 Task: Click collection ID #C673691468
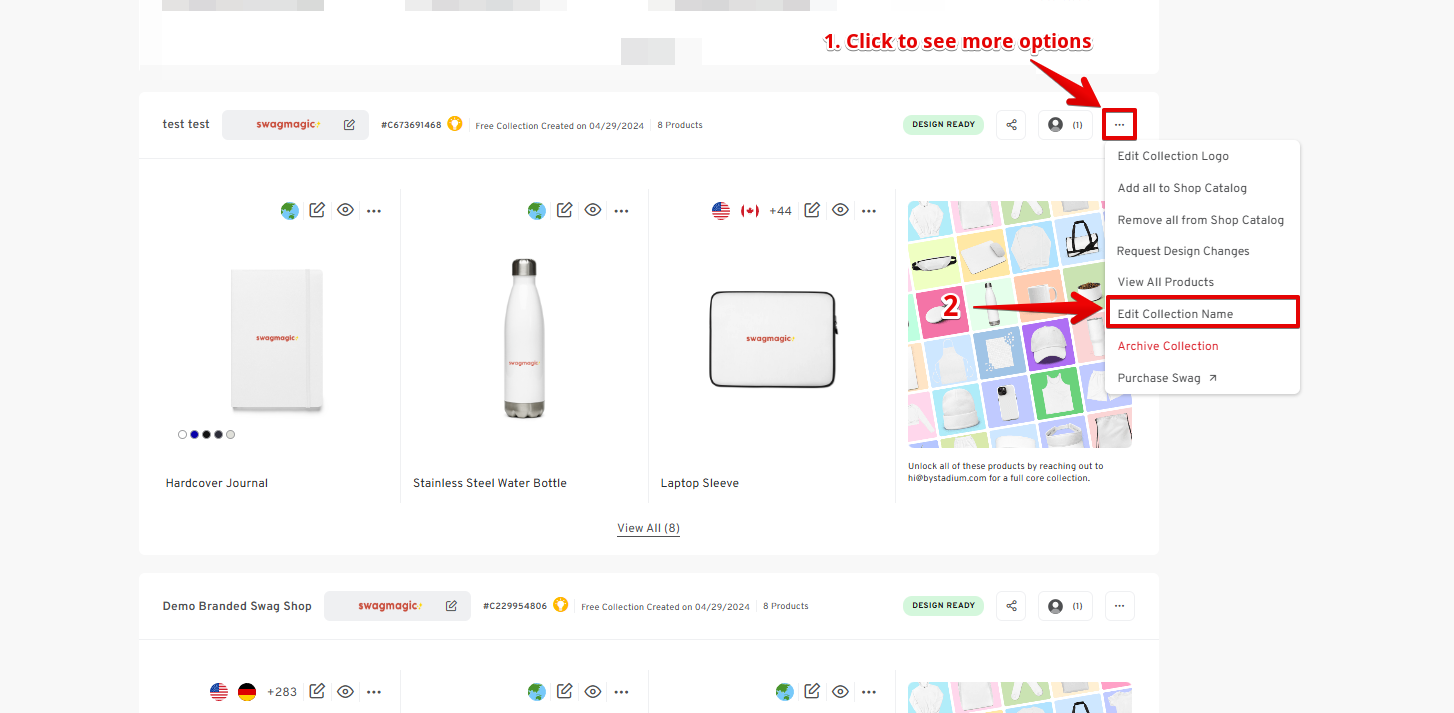pyautogui.click(x=411, y=125)
